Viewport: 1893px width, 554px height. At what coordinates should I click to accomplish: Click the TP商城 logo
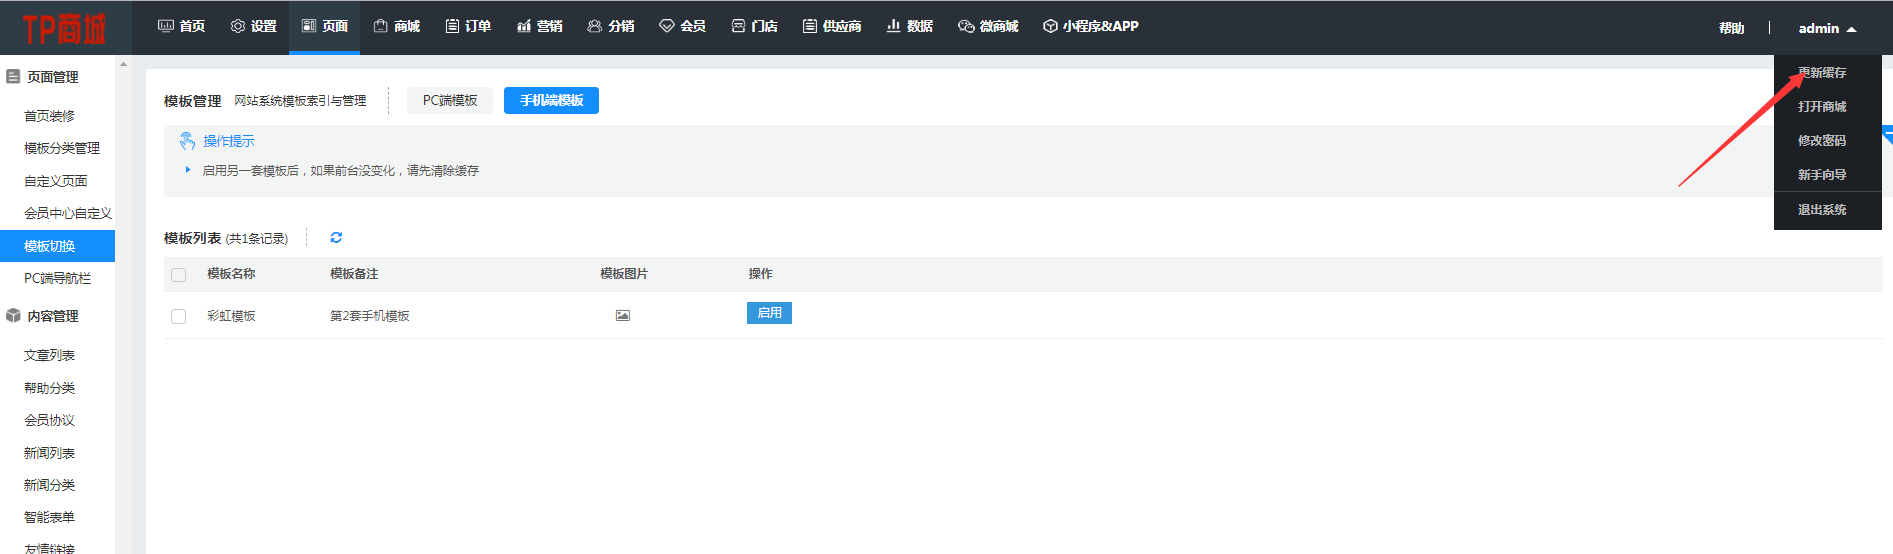(x=64, y=29)
